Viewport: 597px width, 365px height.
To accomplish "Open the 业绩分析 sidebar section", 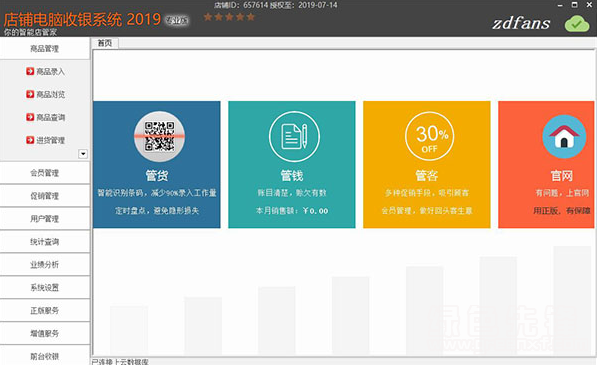I will click(45, 264).
